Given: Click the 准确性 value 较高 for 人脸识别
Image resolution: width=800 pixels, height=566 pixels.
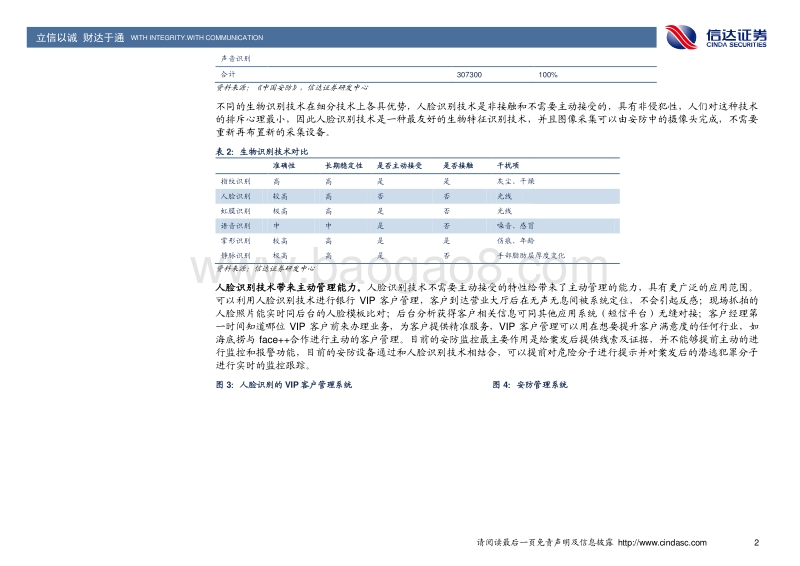Looking at the screenshot, I should pos(280,196).
